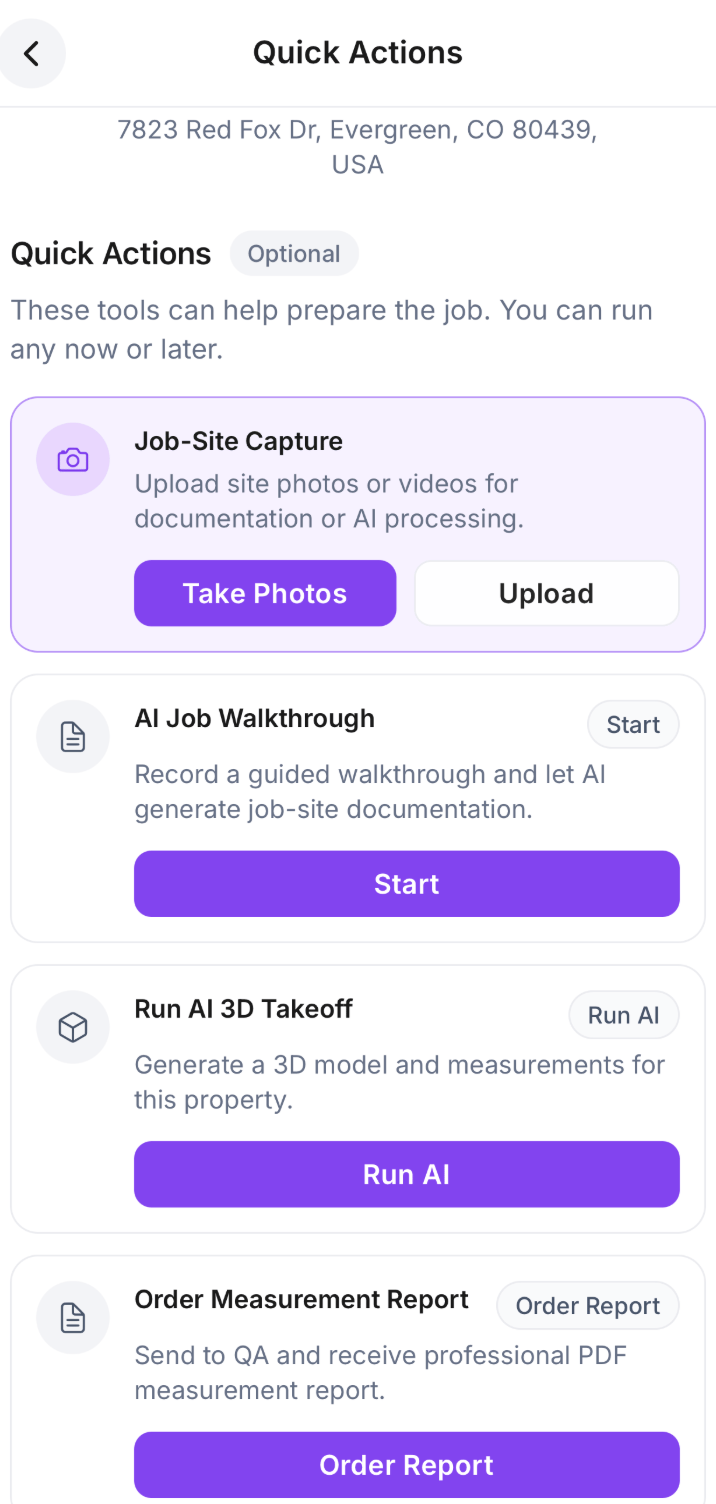Click the large purple Order Report button
716x1504 pixels.
407,1465
